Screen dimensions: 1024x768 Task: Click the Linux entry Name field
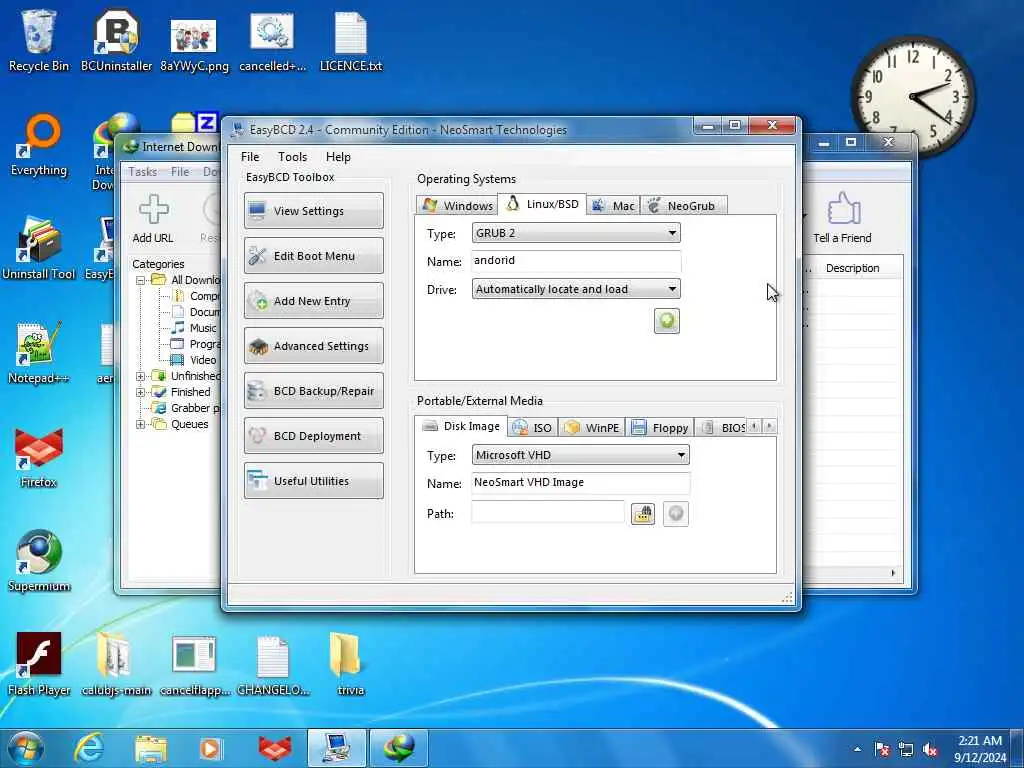(576, 261)
